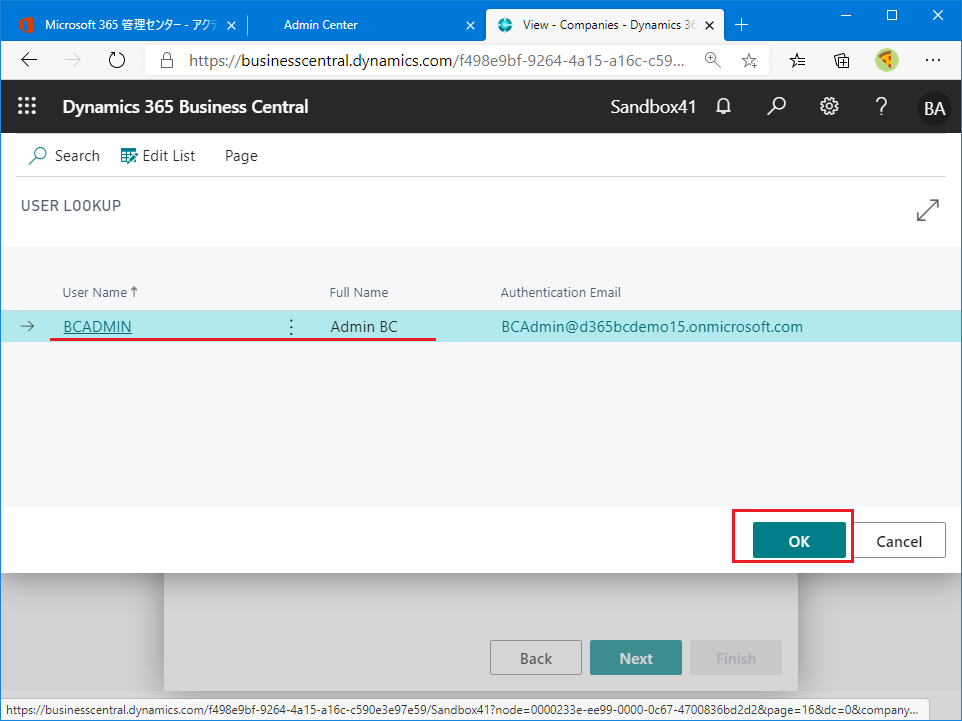Close the Microsoft 365 管理センター tab
The width and height of the screenshot is (962, 721).
(x=231, y=25)
